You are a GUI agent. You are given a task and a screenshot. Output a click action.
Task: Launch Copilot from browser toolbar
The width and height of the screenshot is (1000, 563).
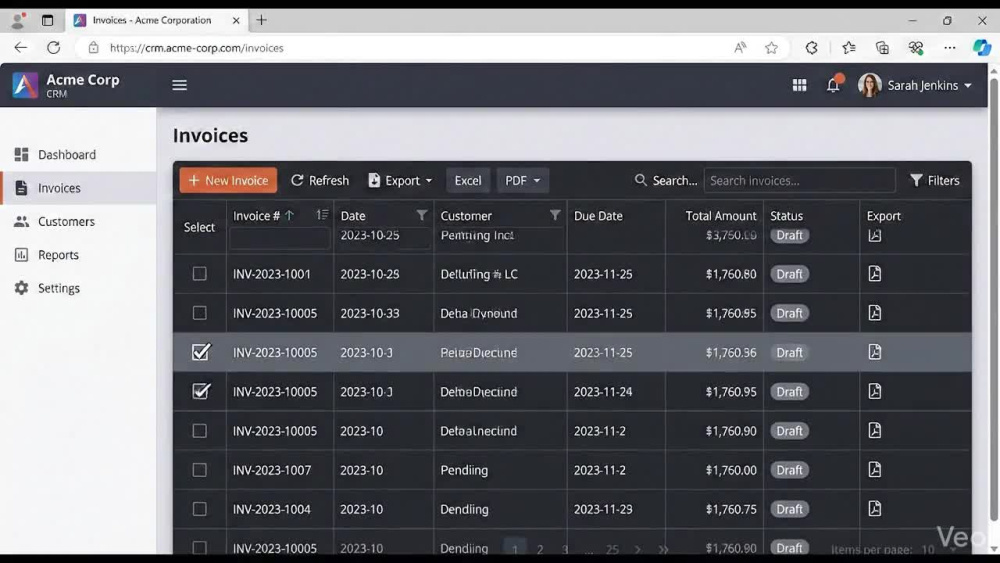coord(982,48)
